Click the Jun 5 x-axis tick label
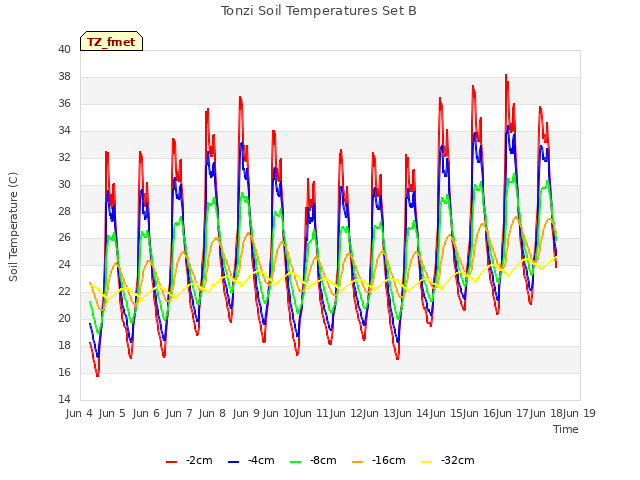 (x=112, y=413)
